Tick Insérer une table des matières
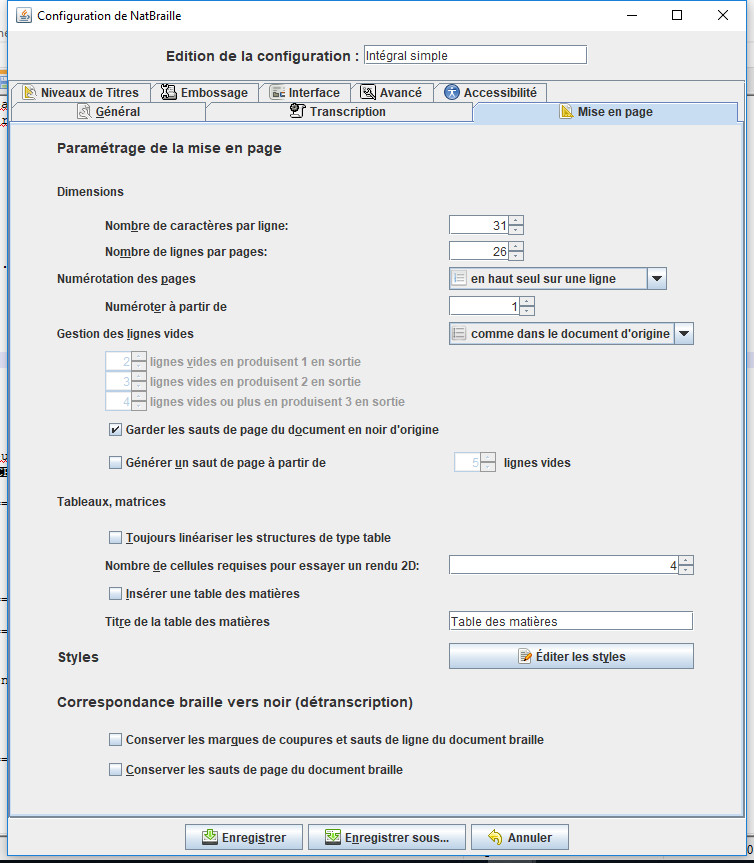Viewport: 754px width, 863px height. click(x=115, y=594)
